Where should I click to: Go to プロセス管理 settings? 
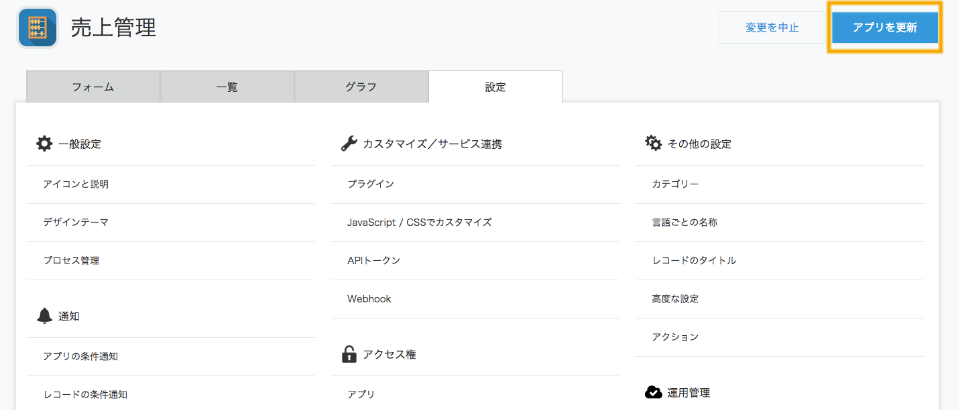coord(71,260)
